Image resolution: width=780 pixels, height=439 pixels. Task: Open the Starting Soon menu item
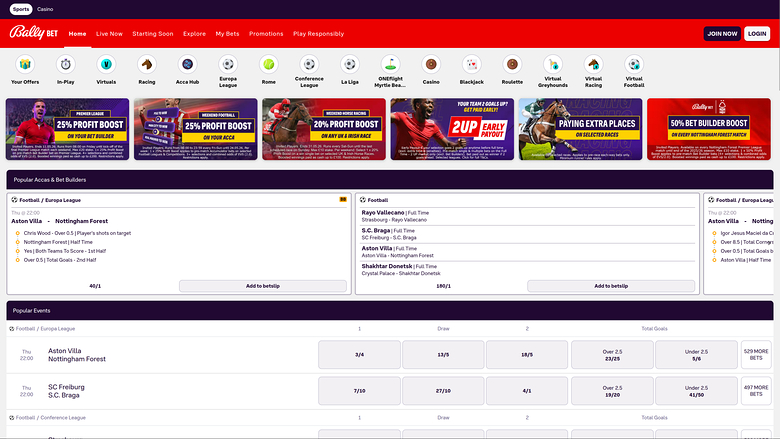point(153,34)
